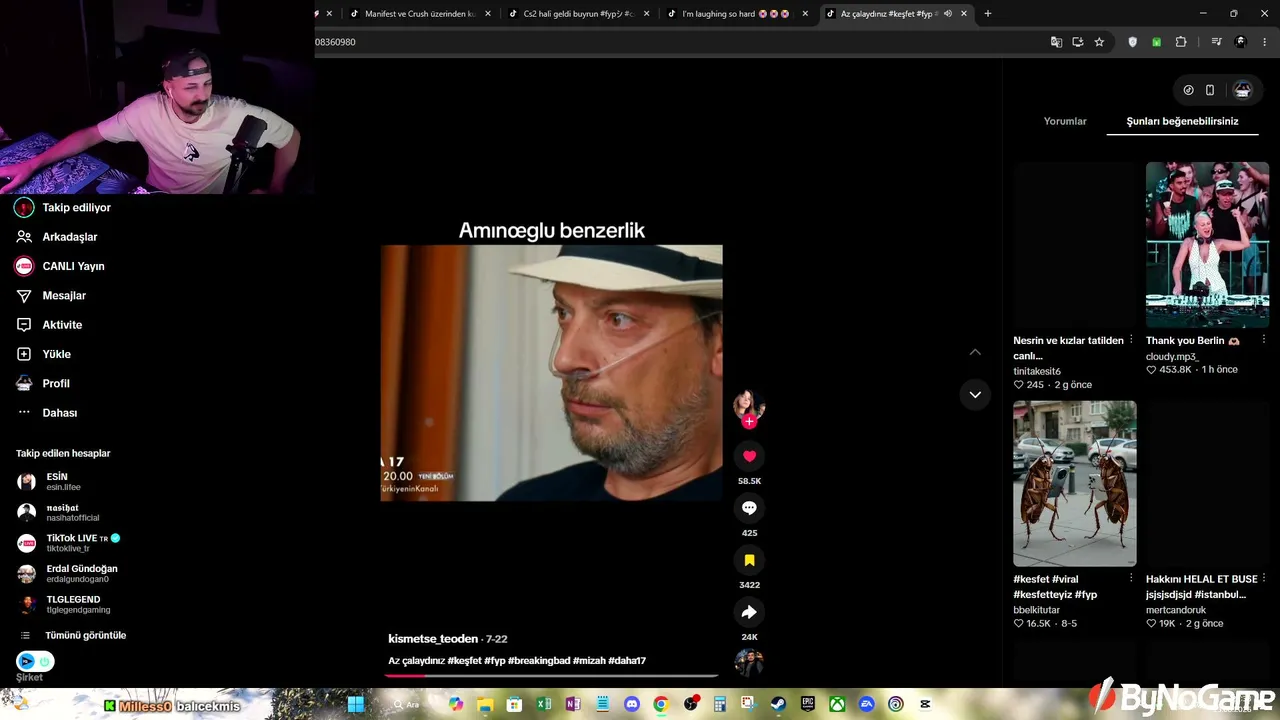Screen dimensions: 1280x720
Task: Open the Yükle upload page
Action: click(43, 354)
